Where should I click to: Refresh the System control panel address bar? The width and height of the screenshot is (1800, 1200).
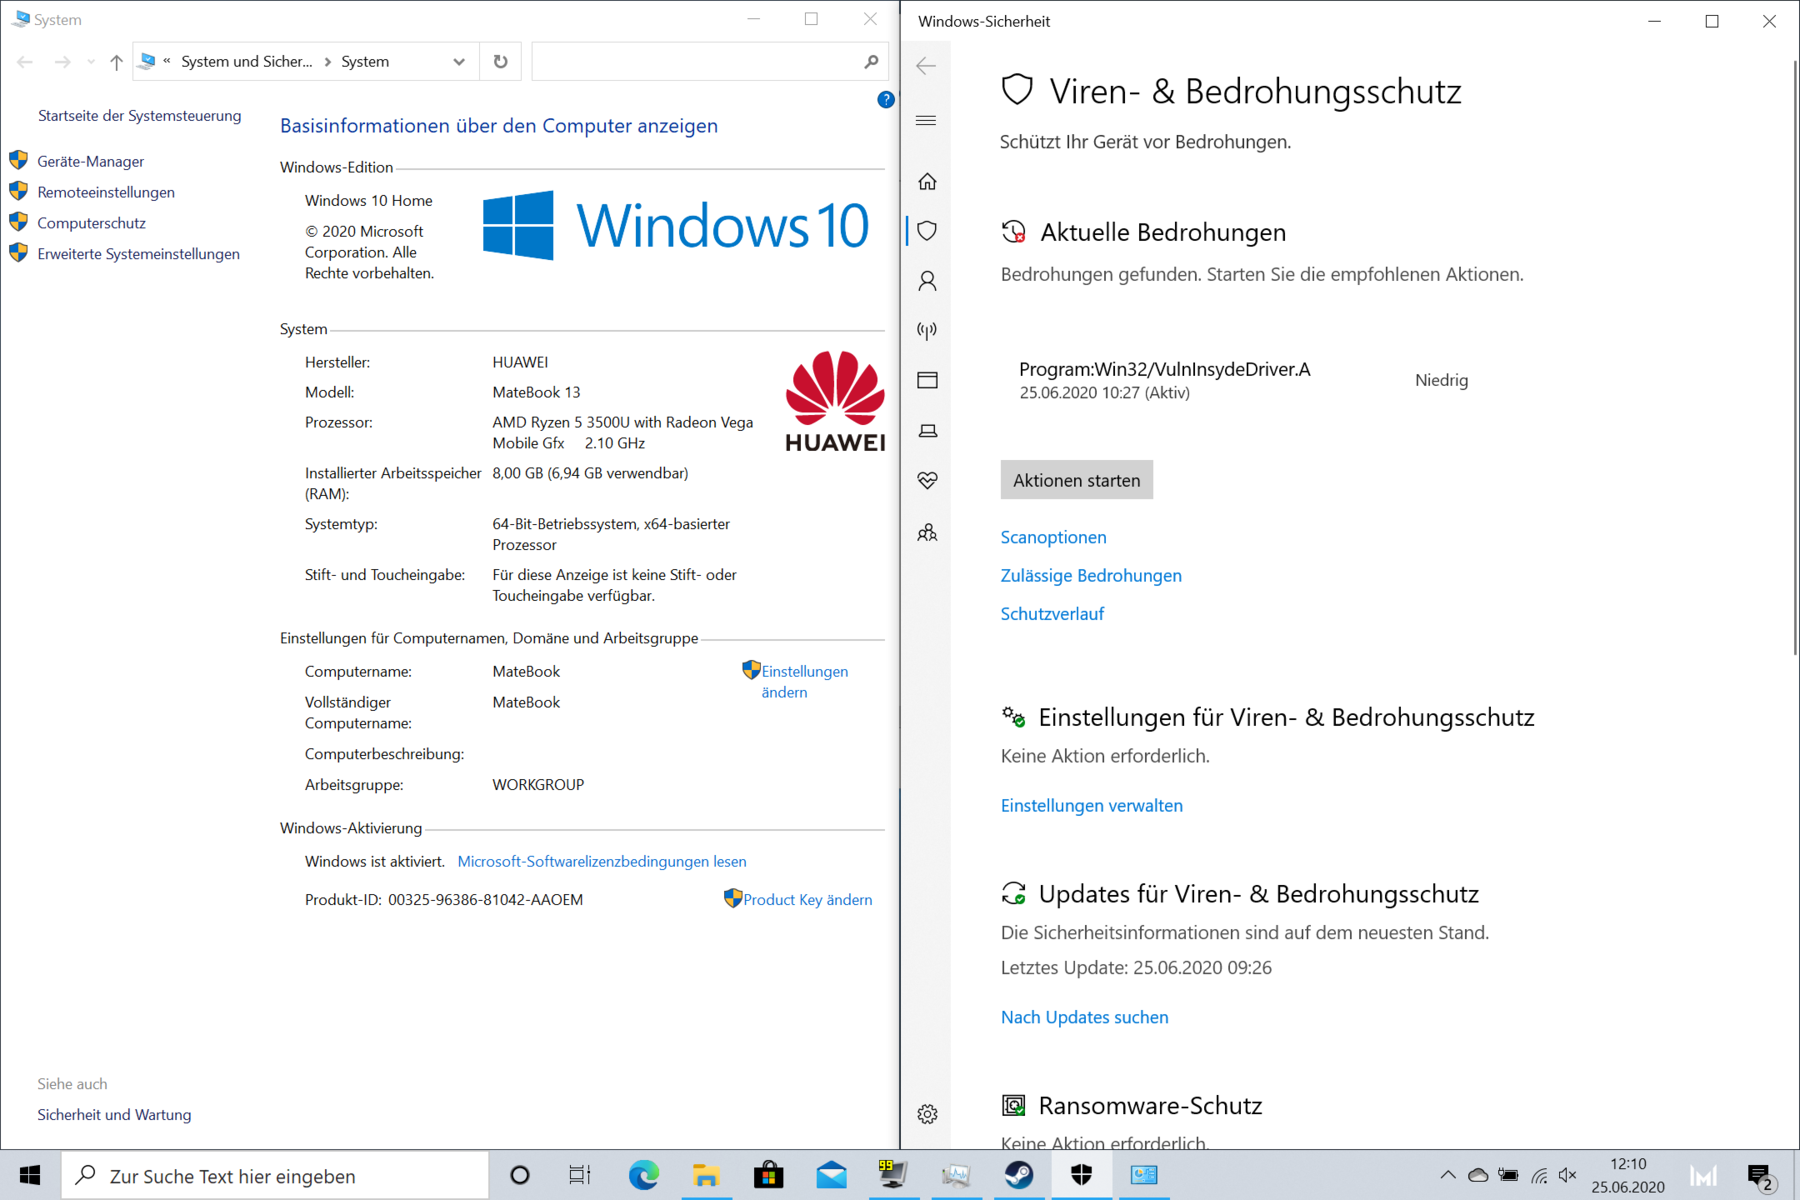coord(501,61)
